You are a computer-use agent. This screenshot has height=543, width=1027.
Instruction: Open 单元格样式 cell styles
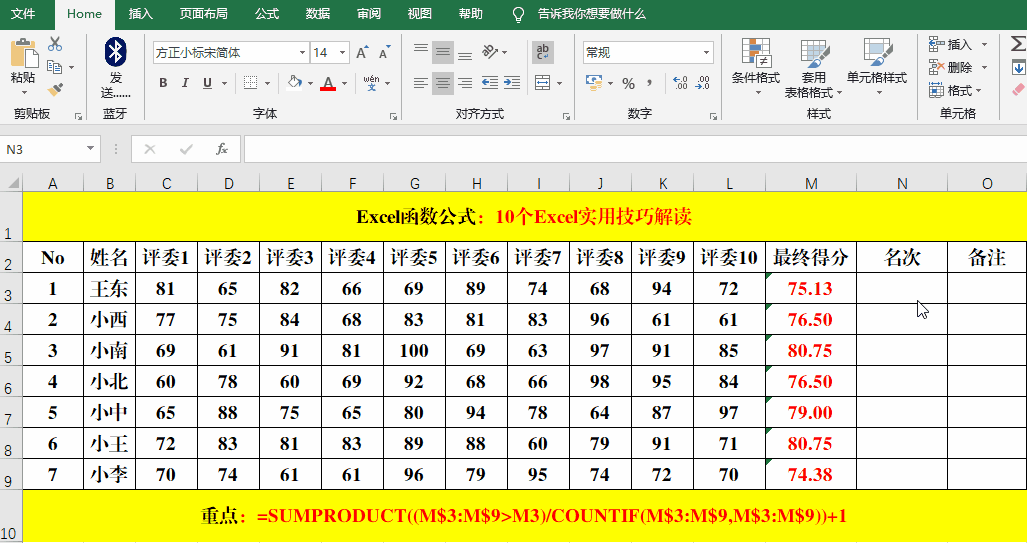coord(877,67)
